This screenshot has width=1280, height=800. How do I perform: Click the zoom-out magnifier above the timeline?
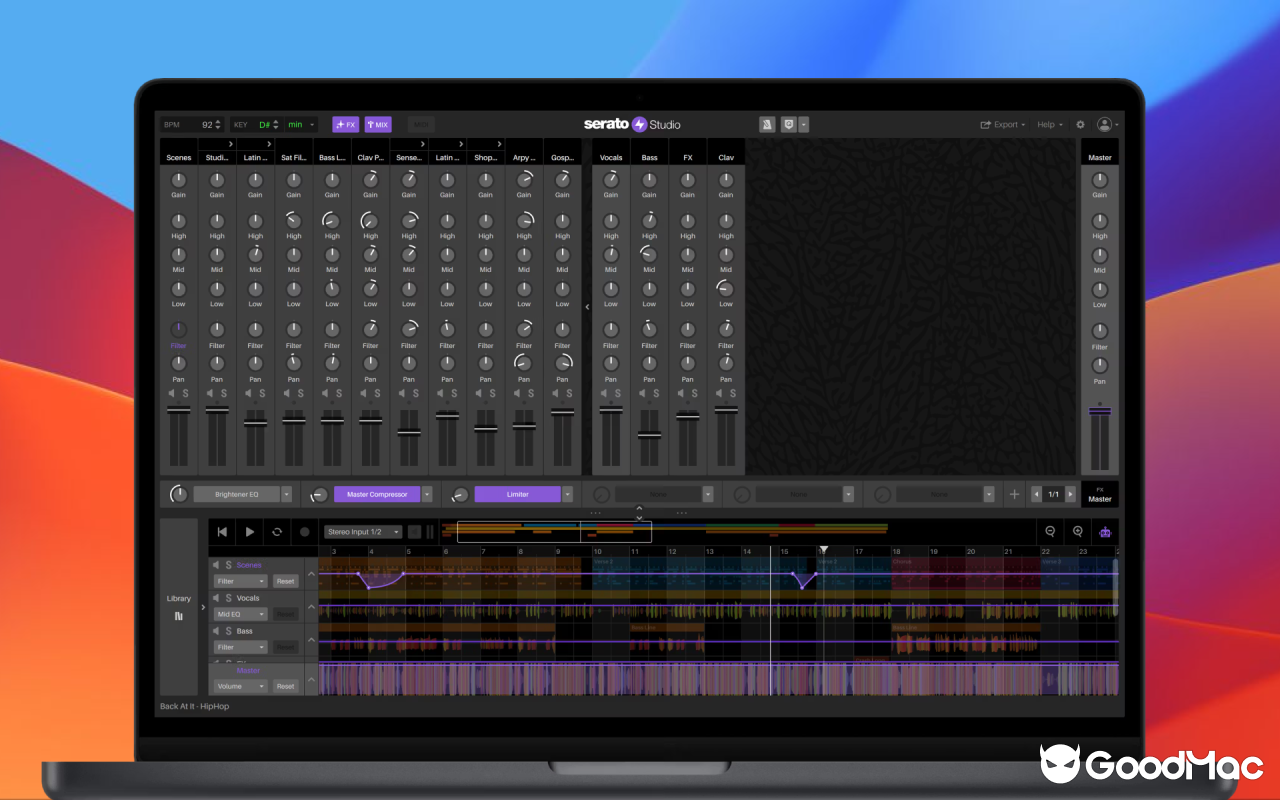1051,531
